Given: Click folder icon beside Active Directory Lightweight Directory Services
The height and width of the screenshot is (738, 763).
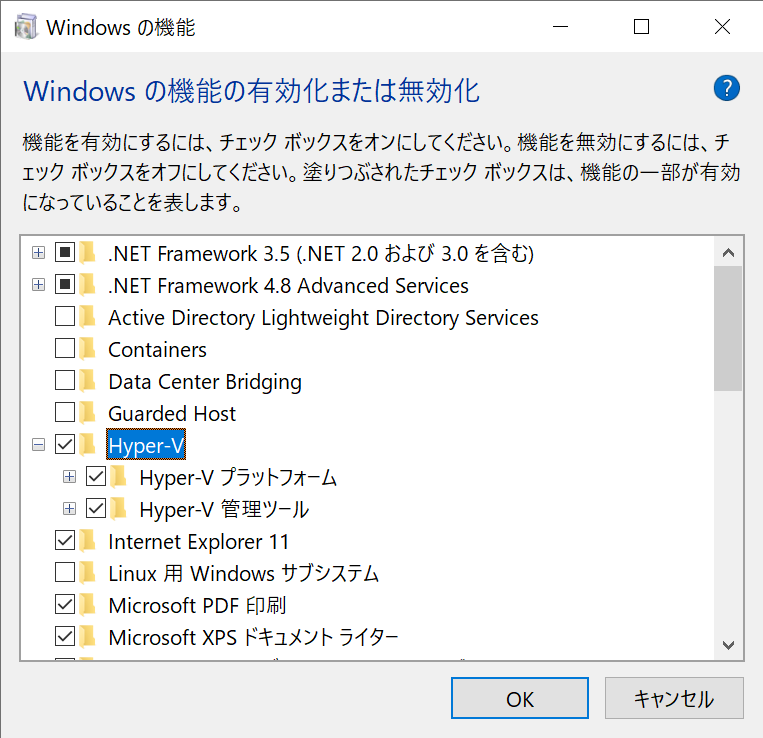Looking at the screenshot, I should coord(88,317).
